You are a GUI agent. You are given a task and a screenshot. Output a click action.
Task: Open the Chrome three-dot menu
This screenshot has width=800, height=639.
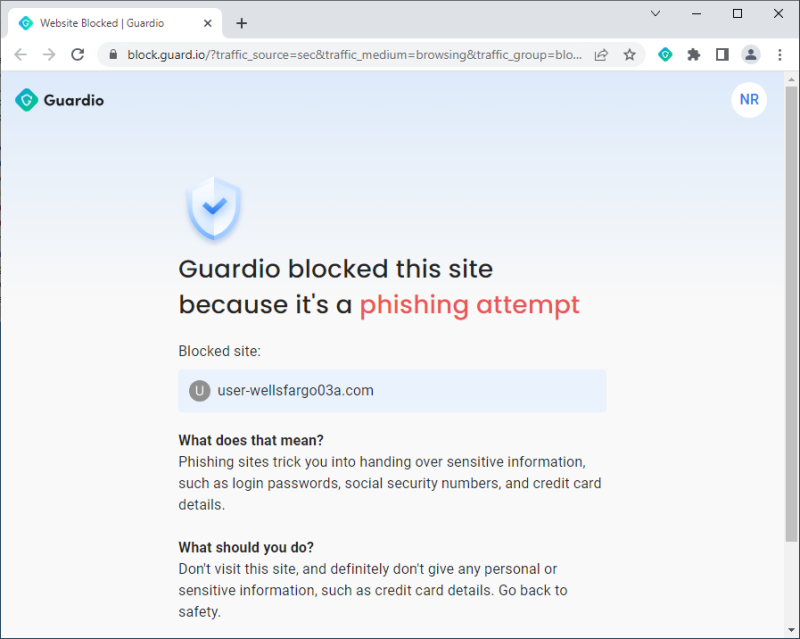[779, 55]
